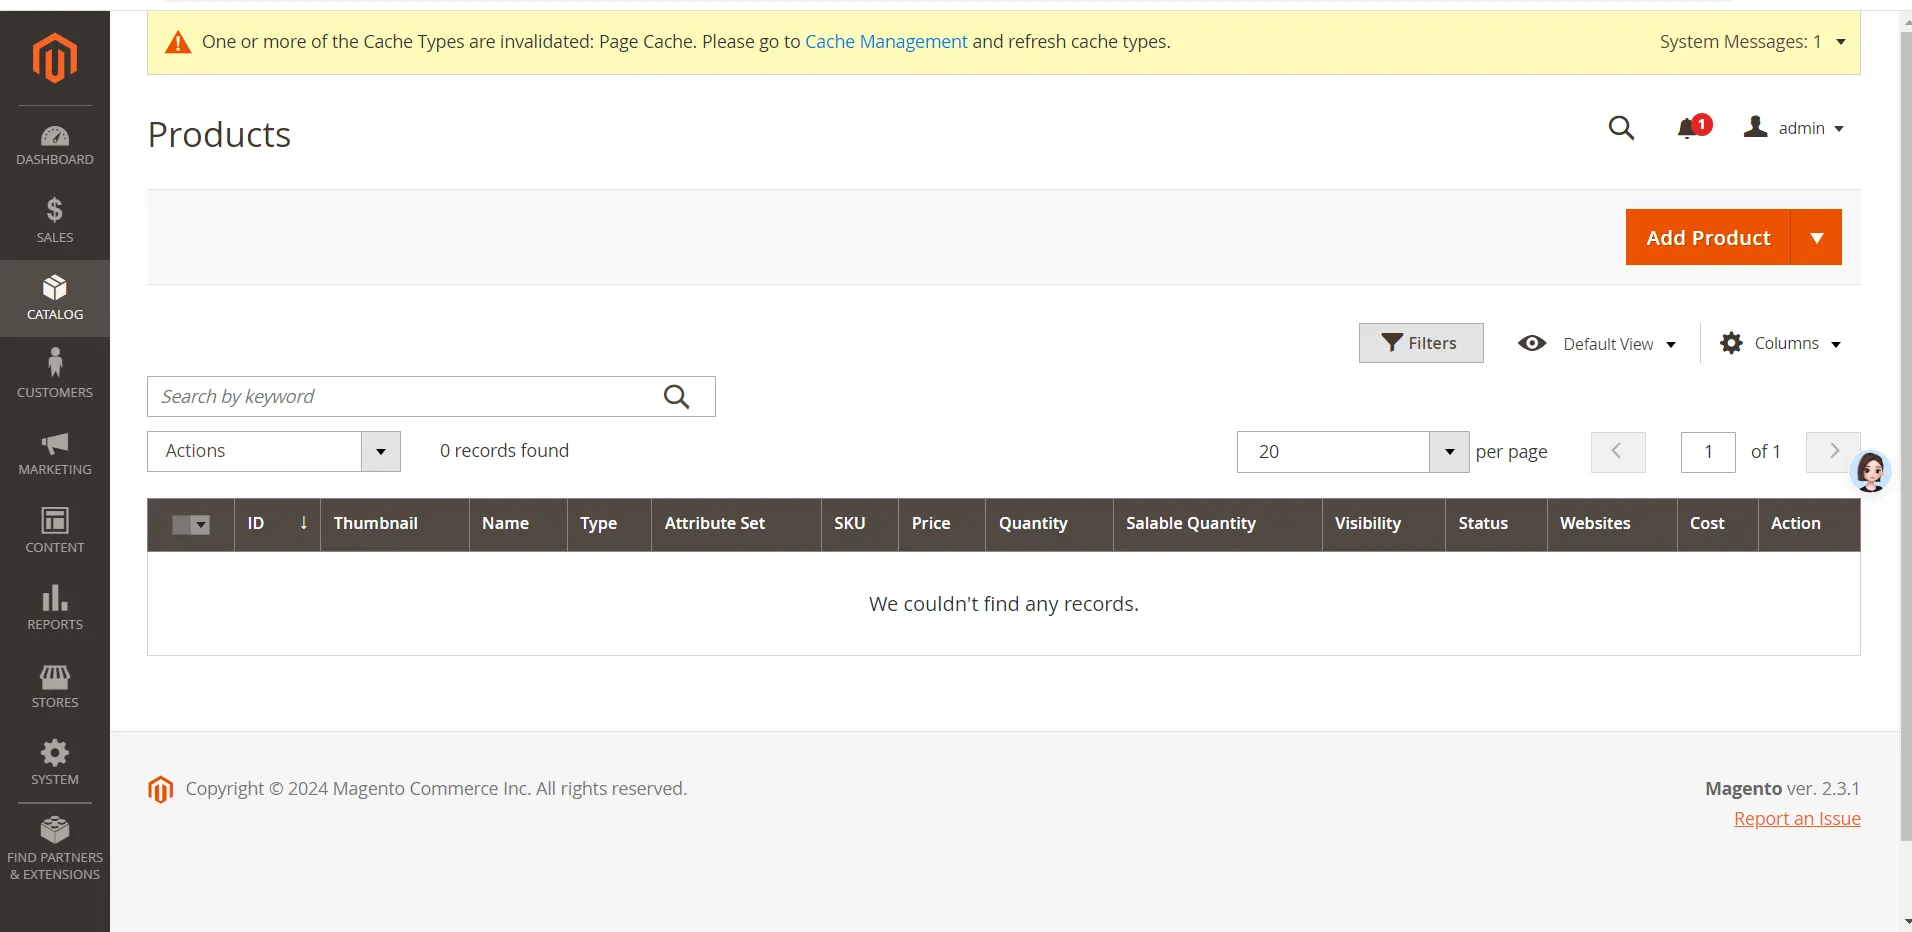Image resolution: width=1912 pixels, height=932 pixels.
Task: Open the Stores menu
Action: [55, 685]
